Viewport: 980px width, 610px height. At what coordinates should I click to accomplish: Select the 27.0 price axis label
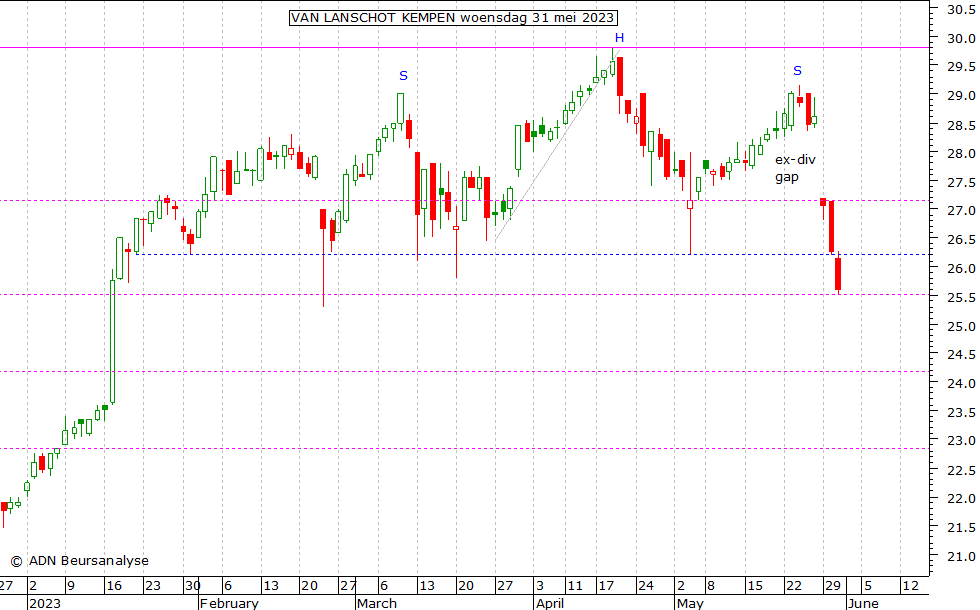click(x=961, y=211)
